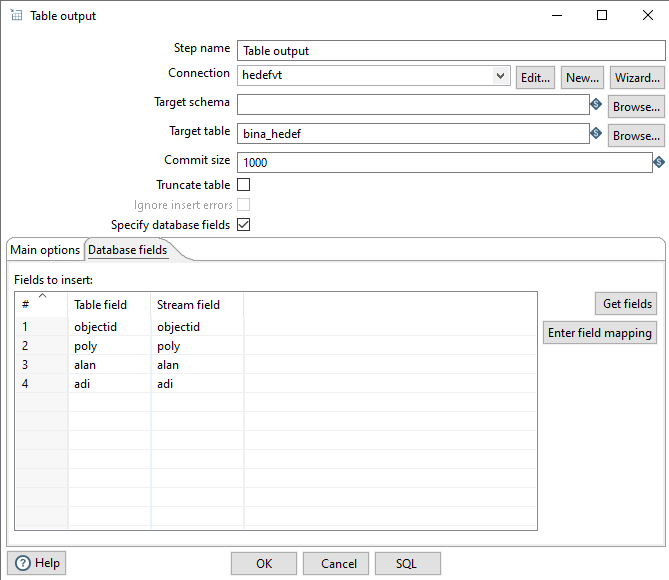Screen dimensions: 669x580
Task: Select the objectid Stream field cell
Action: tap(197, 326)
